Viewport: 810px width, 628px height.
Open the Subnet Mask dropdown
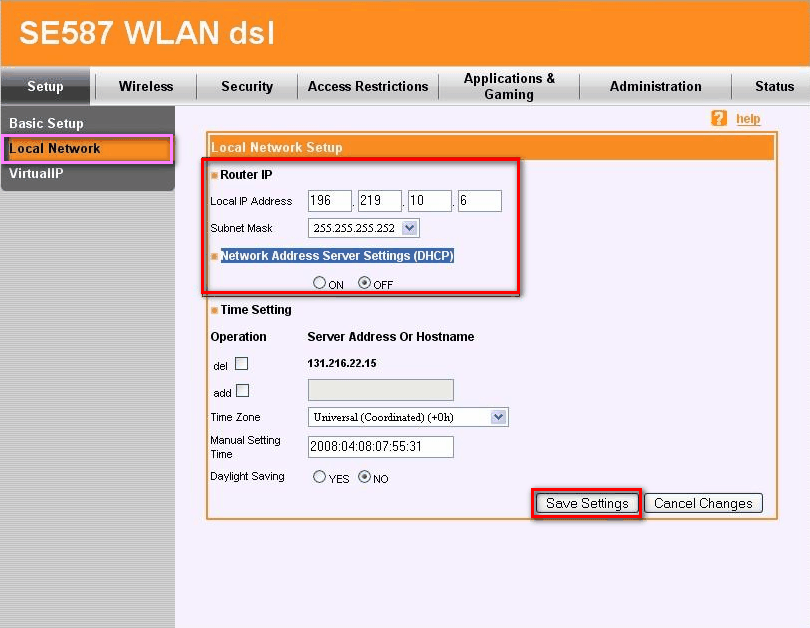[x=364, y=228]
